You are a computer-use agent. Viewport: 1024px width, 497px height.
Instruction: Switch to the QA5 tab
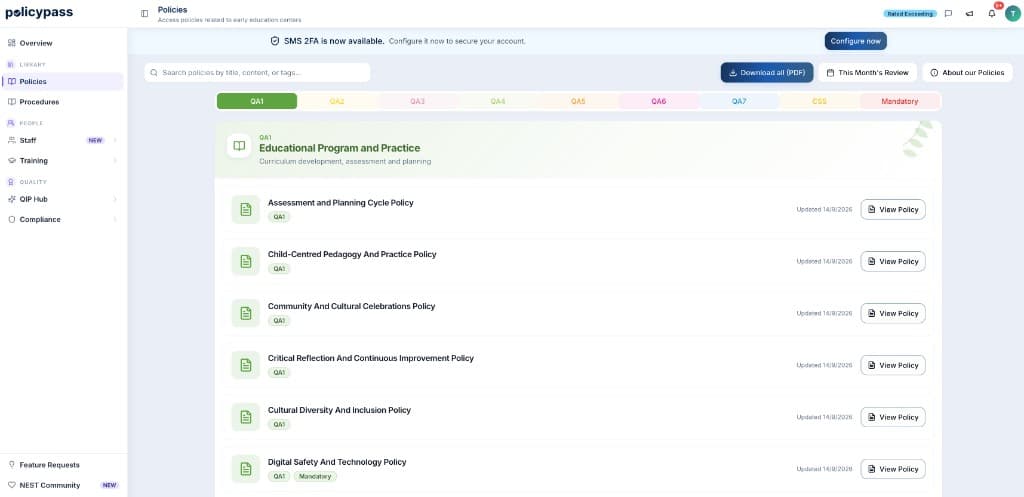click(578, 101)
